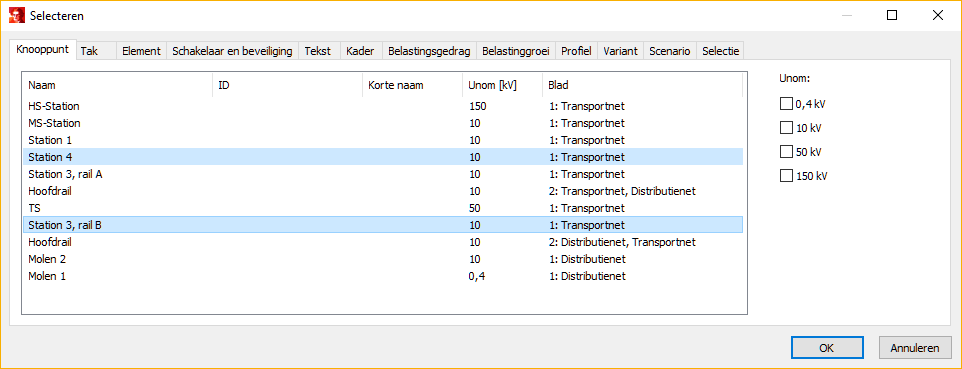Click the 150 value in HS-Station row
Image resolution: width=962 pixels, height=369 pixels.
tap(477, 106)
